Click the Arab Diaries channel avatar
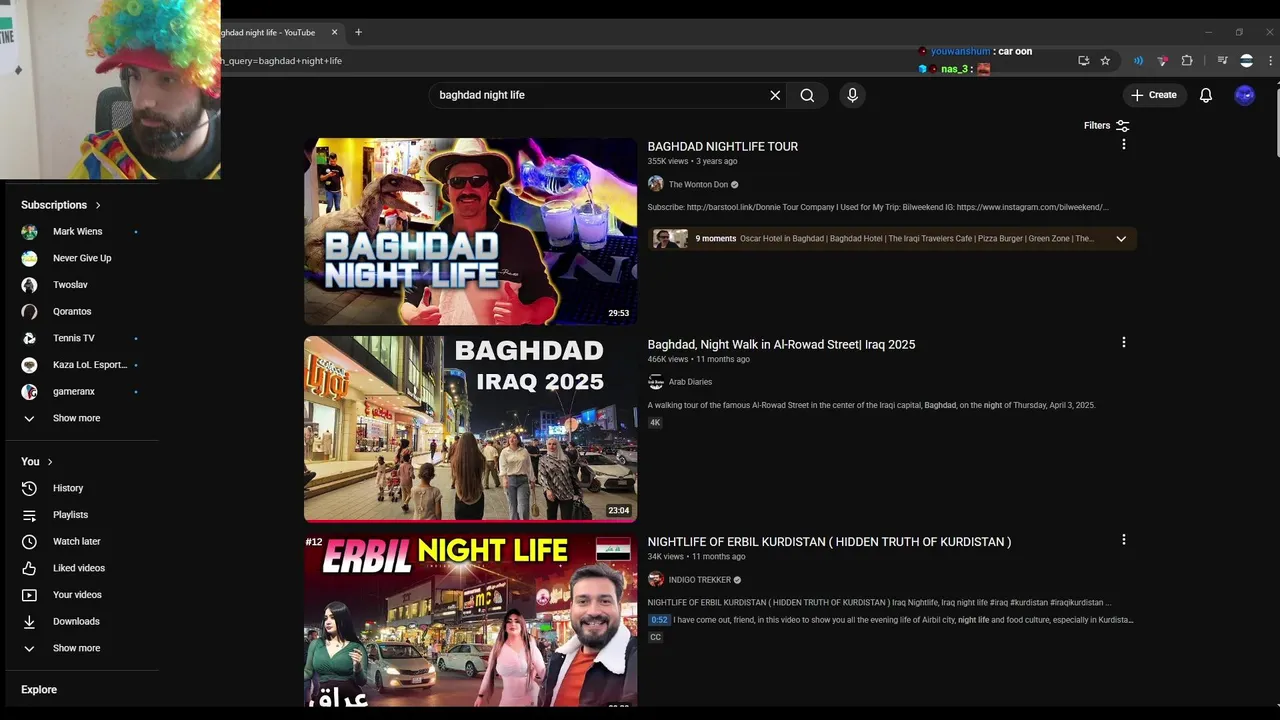Screen dimensions: 1280x720 [x=656, y=382]
